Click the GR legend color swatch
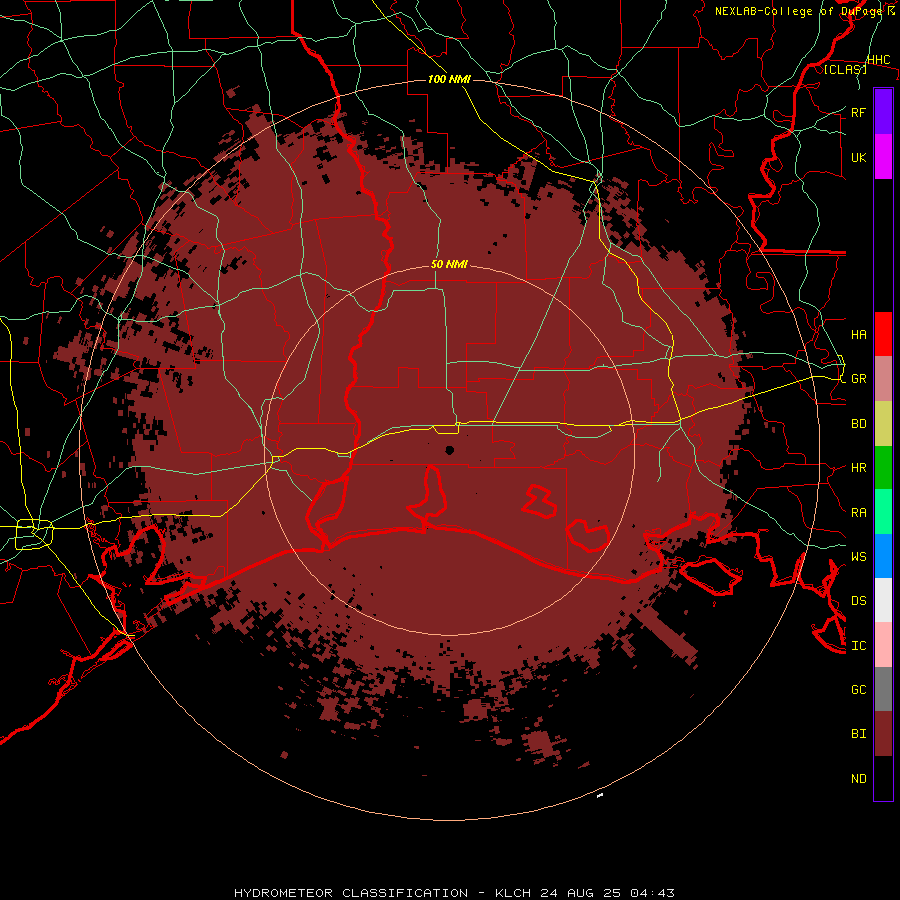Viewport: 900px width, 900px height. point(883,378)
